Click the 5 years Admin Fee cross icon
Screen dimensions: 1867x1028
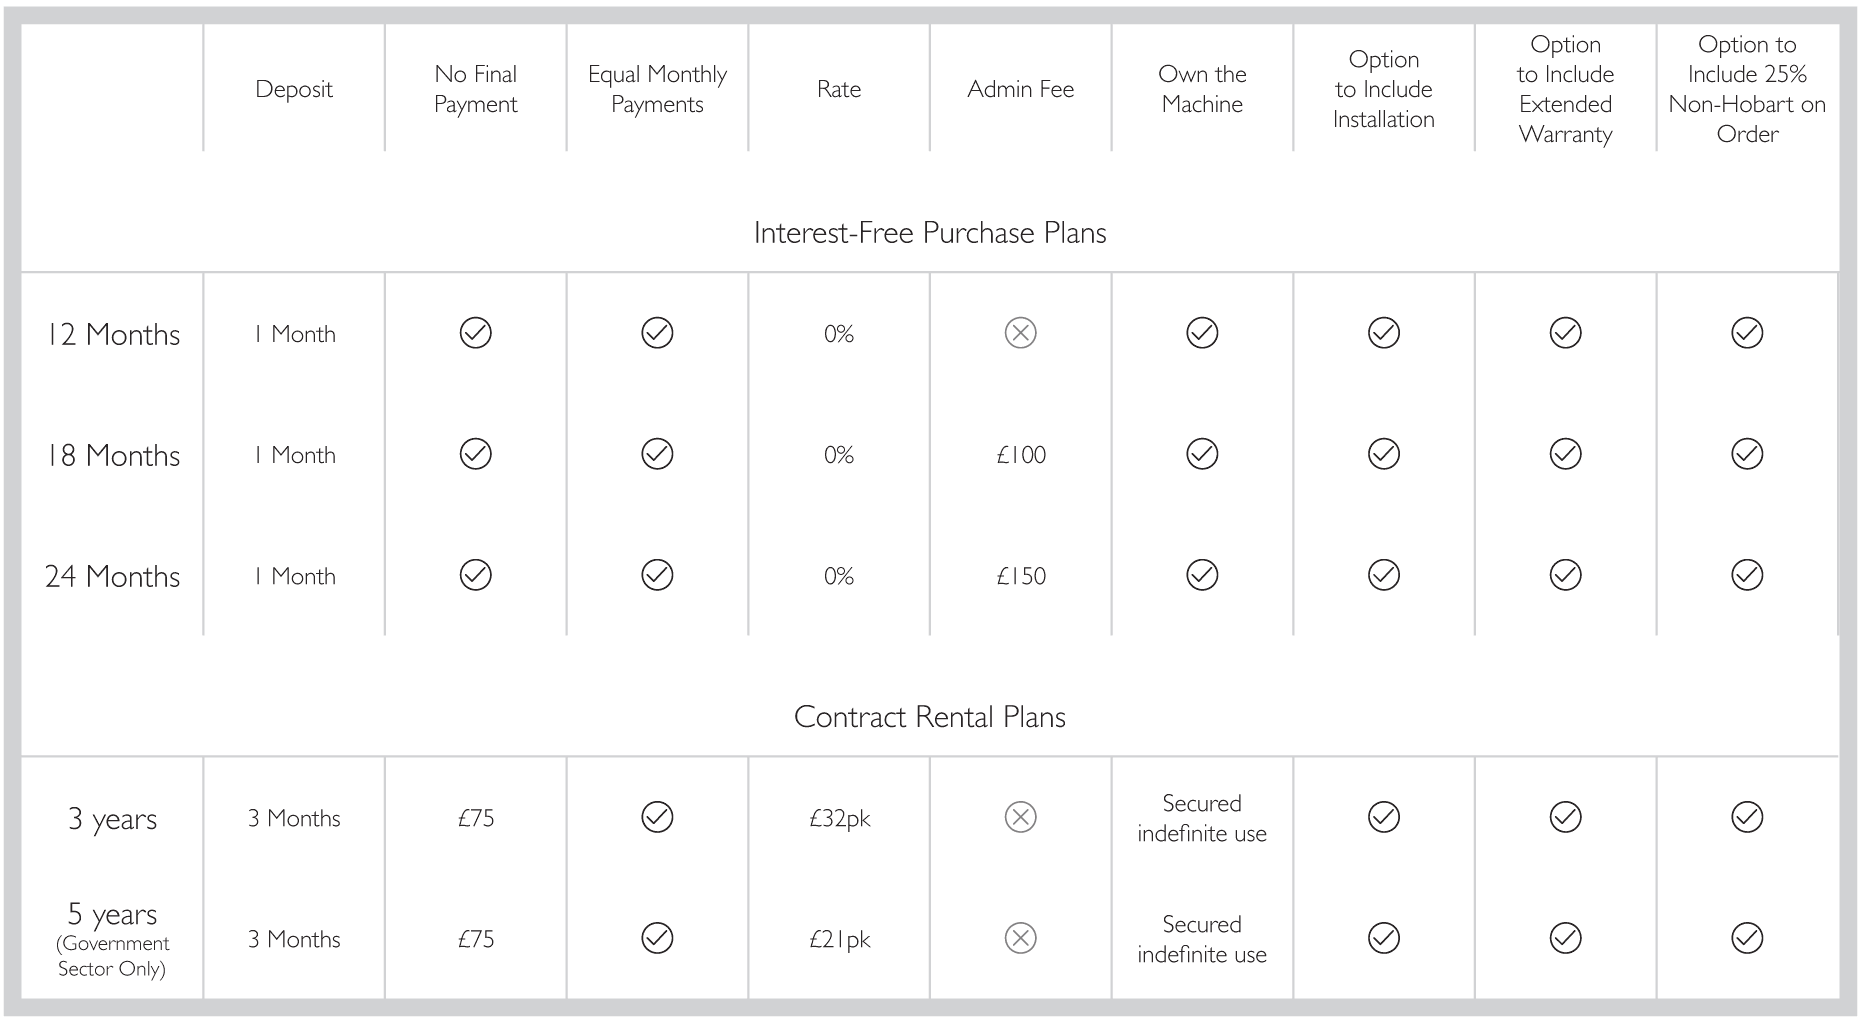click(1020, 938)
